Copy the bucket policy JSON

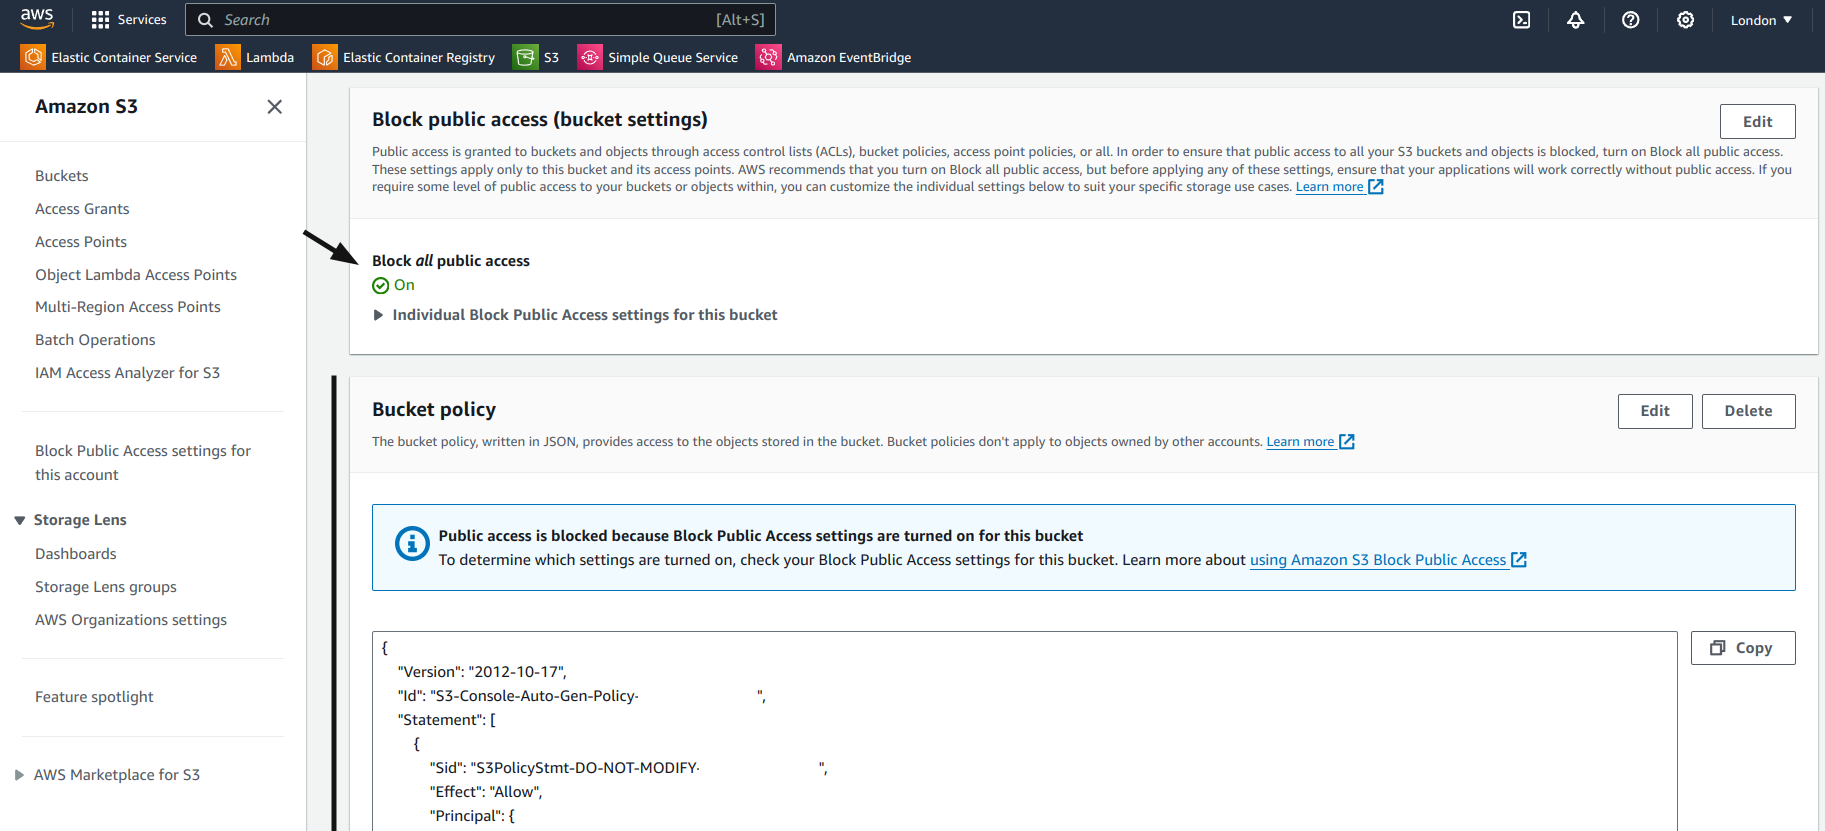[1743, 648]
